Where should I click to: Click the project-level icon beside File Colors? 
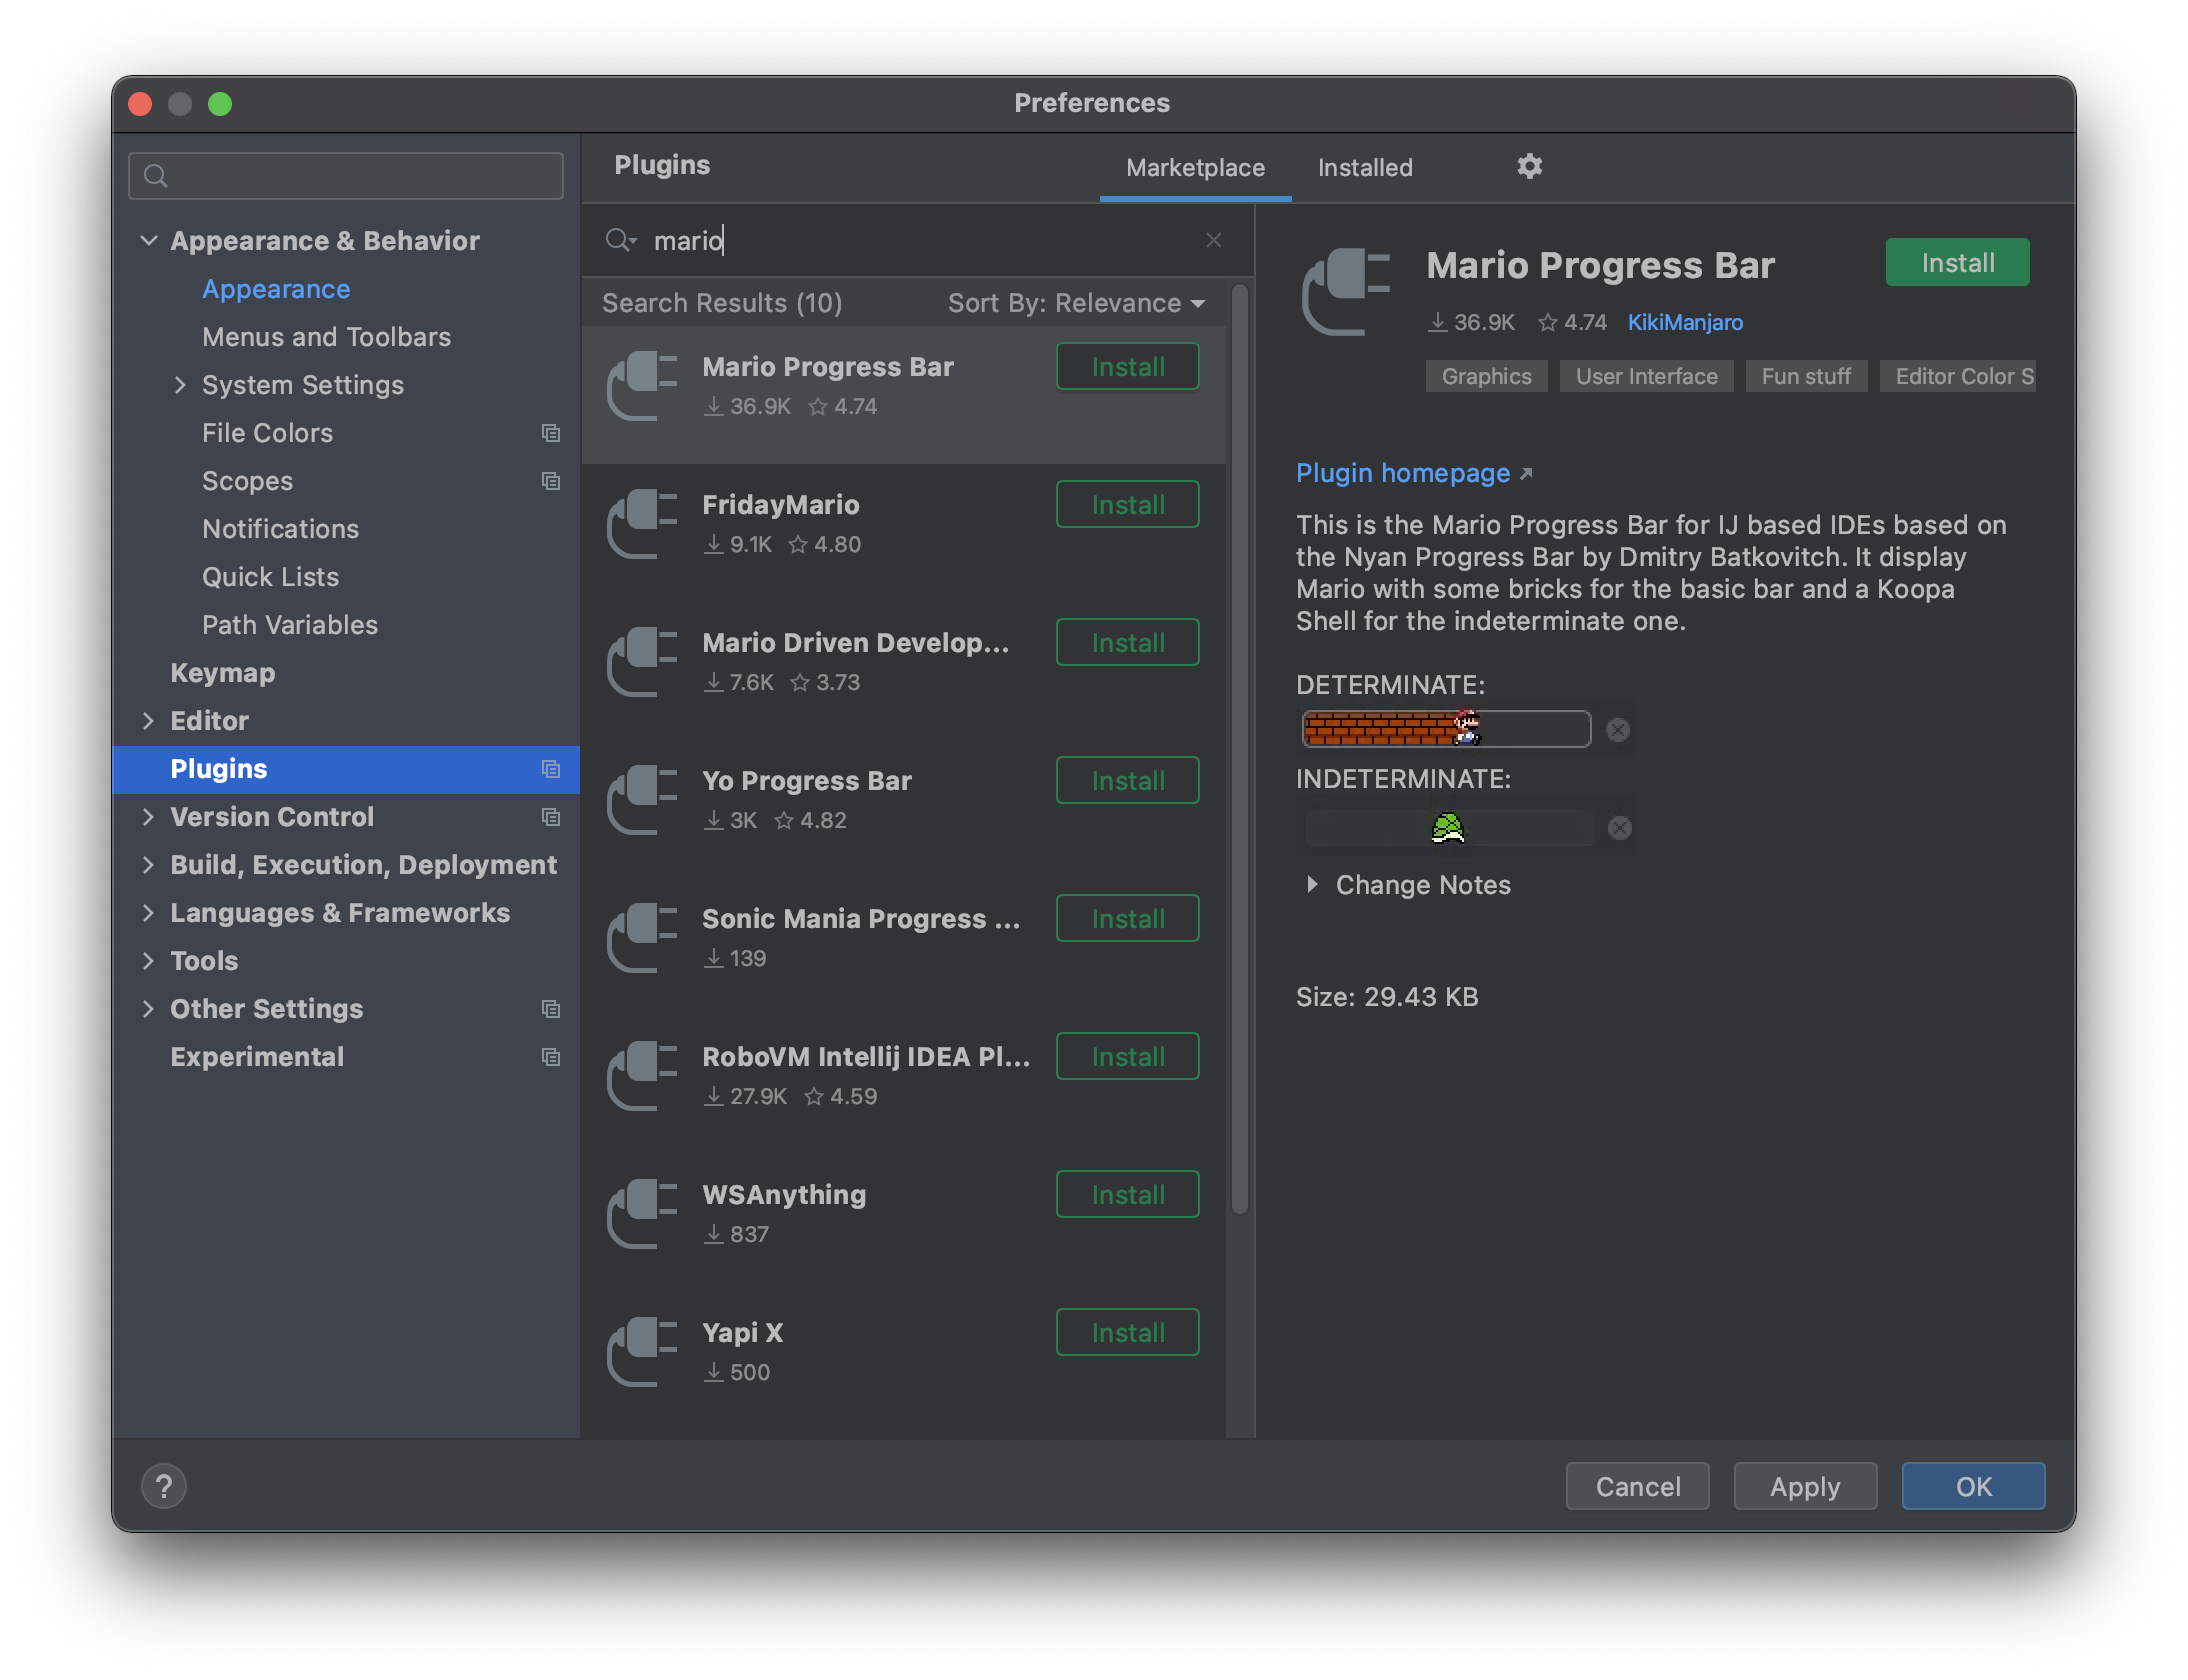(x=550, y=433)
